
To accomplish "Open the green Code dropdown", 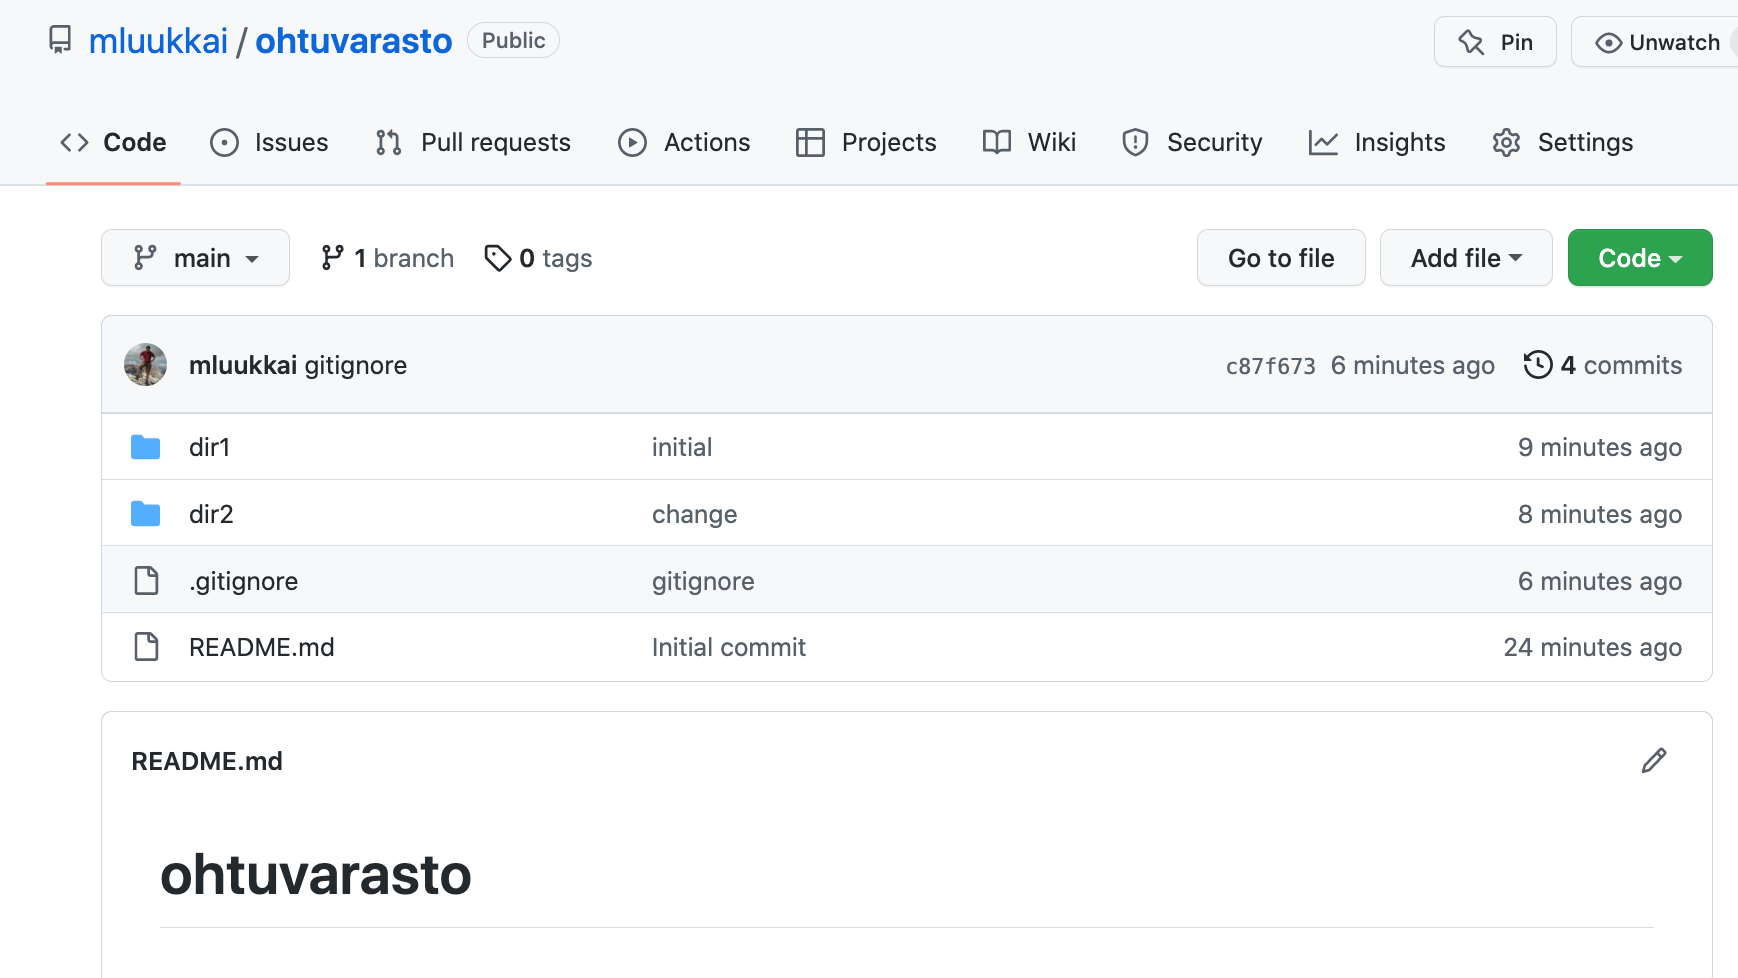I will pyautogui.click(x=1639, y=258).
